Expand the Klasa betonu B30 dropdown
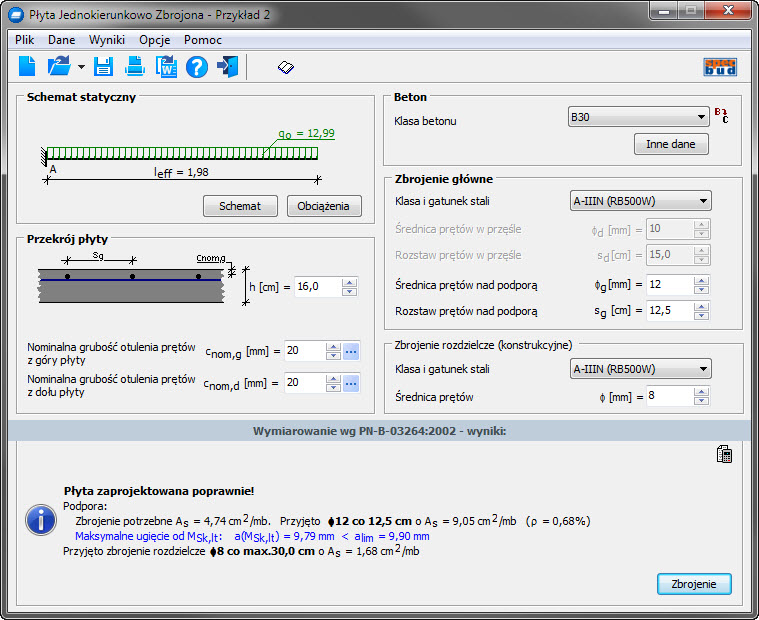 click(x=639, y=117)
